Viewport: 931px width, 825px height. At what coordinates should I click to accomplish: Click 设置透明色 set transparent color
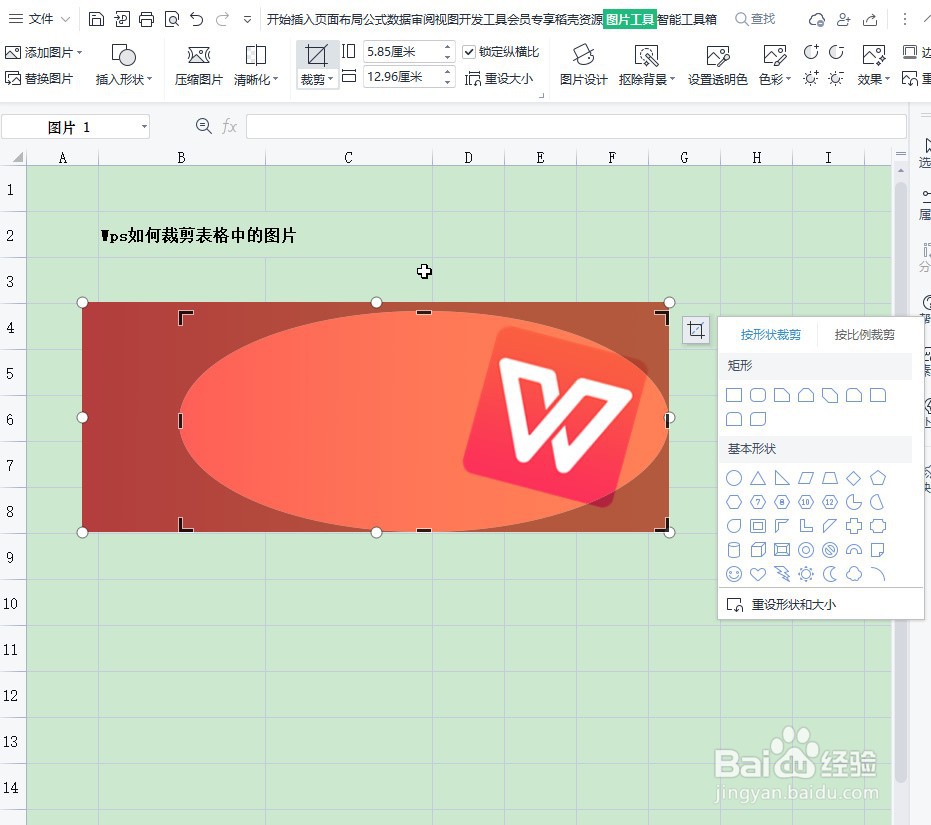click(717, 65)
